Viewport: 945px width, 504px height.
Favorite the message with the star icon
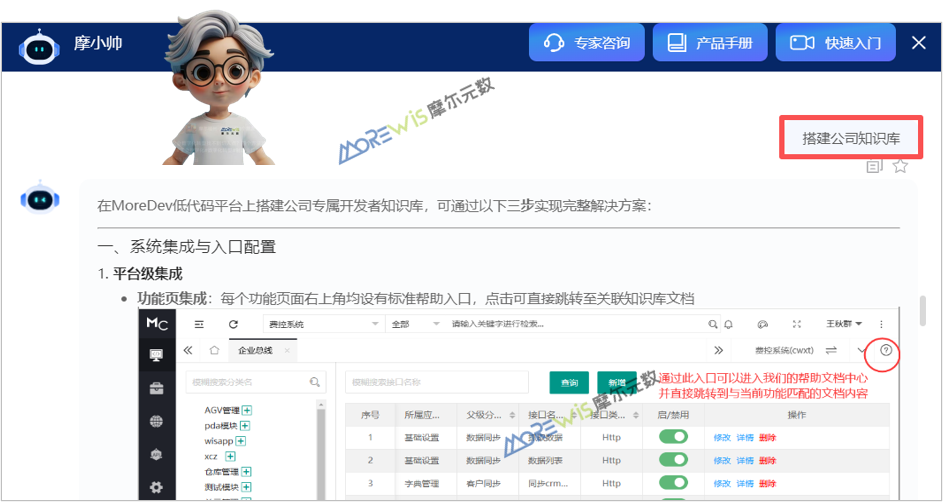(x=900, y=166)
